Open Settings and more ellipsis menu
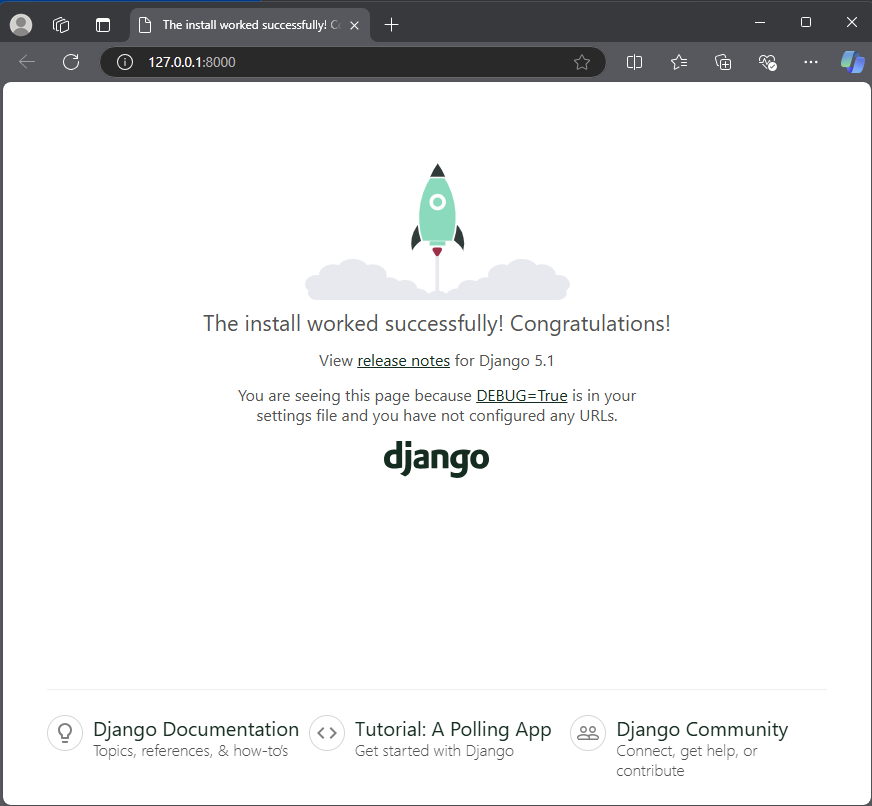Image resolution: width=872 pixels, height=806 pixels. tap(811, 62)
